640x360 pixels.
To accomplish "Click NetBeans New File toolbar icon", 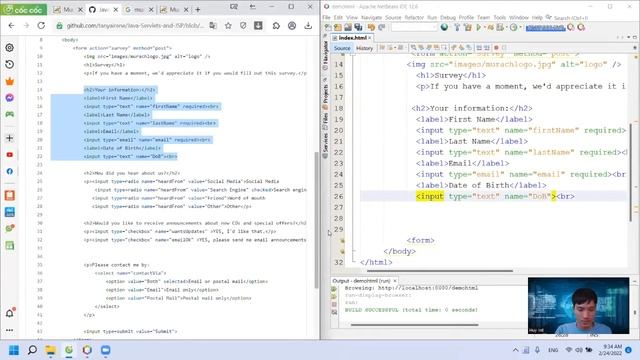I will pyautogui.click(x=328, y=27).
